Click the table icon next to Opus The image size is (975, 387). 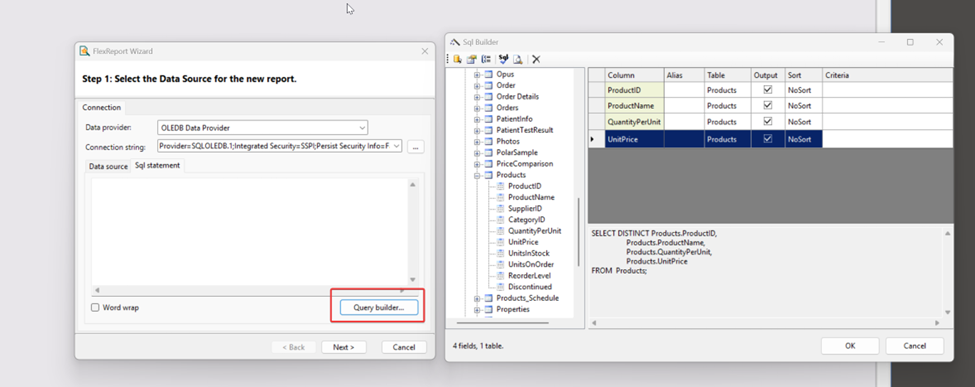(x=488, y=74)
